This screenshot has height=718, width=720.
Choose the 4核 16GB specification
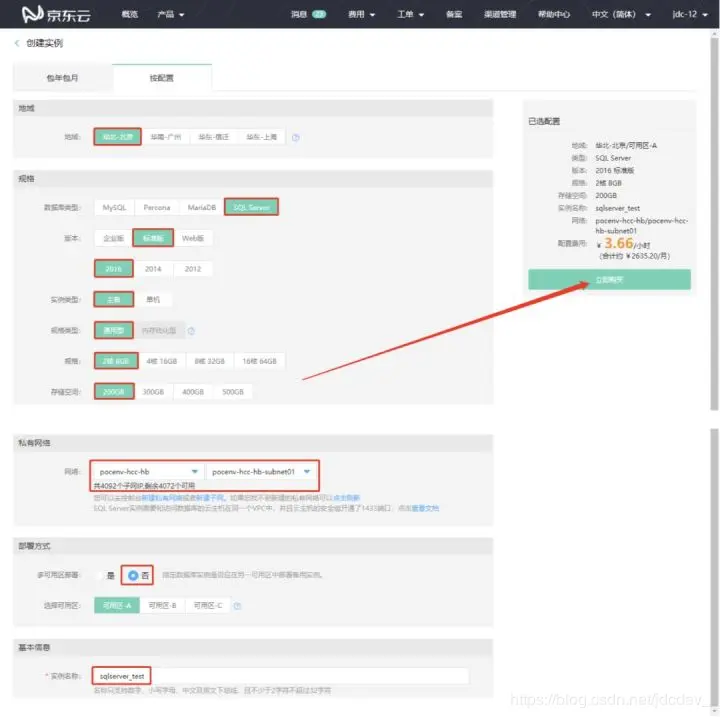coord(162,361)
